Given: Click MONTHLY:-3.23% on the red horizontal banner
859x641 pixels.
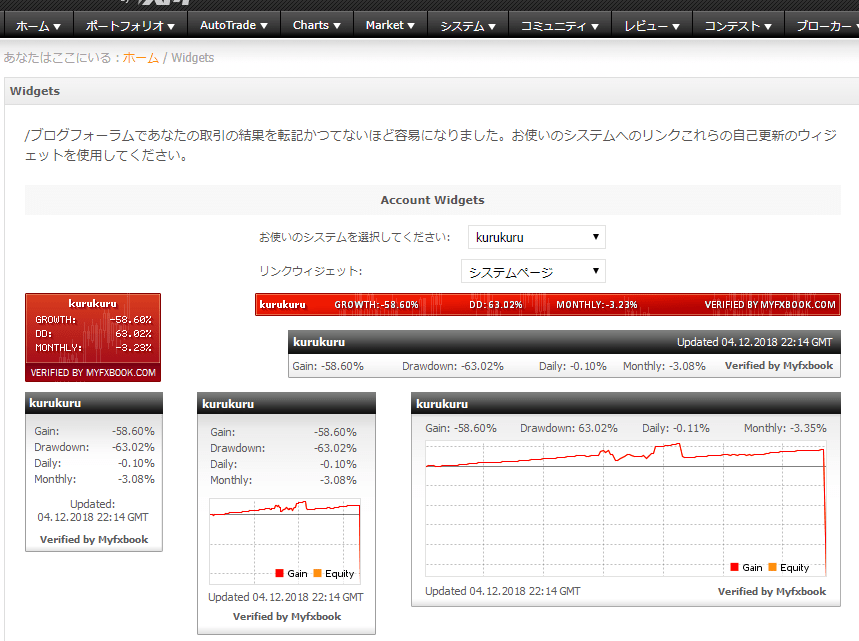Looking at the screenshot, I should [x=597, y=305].
